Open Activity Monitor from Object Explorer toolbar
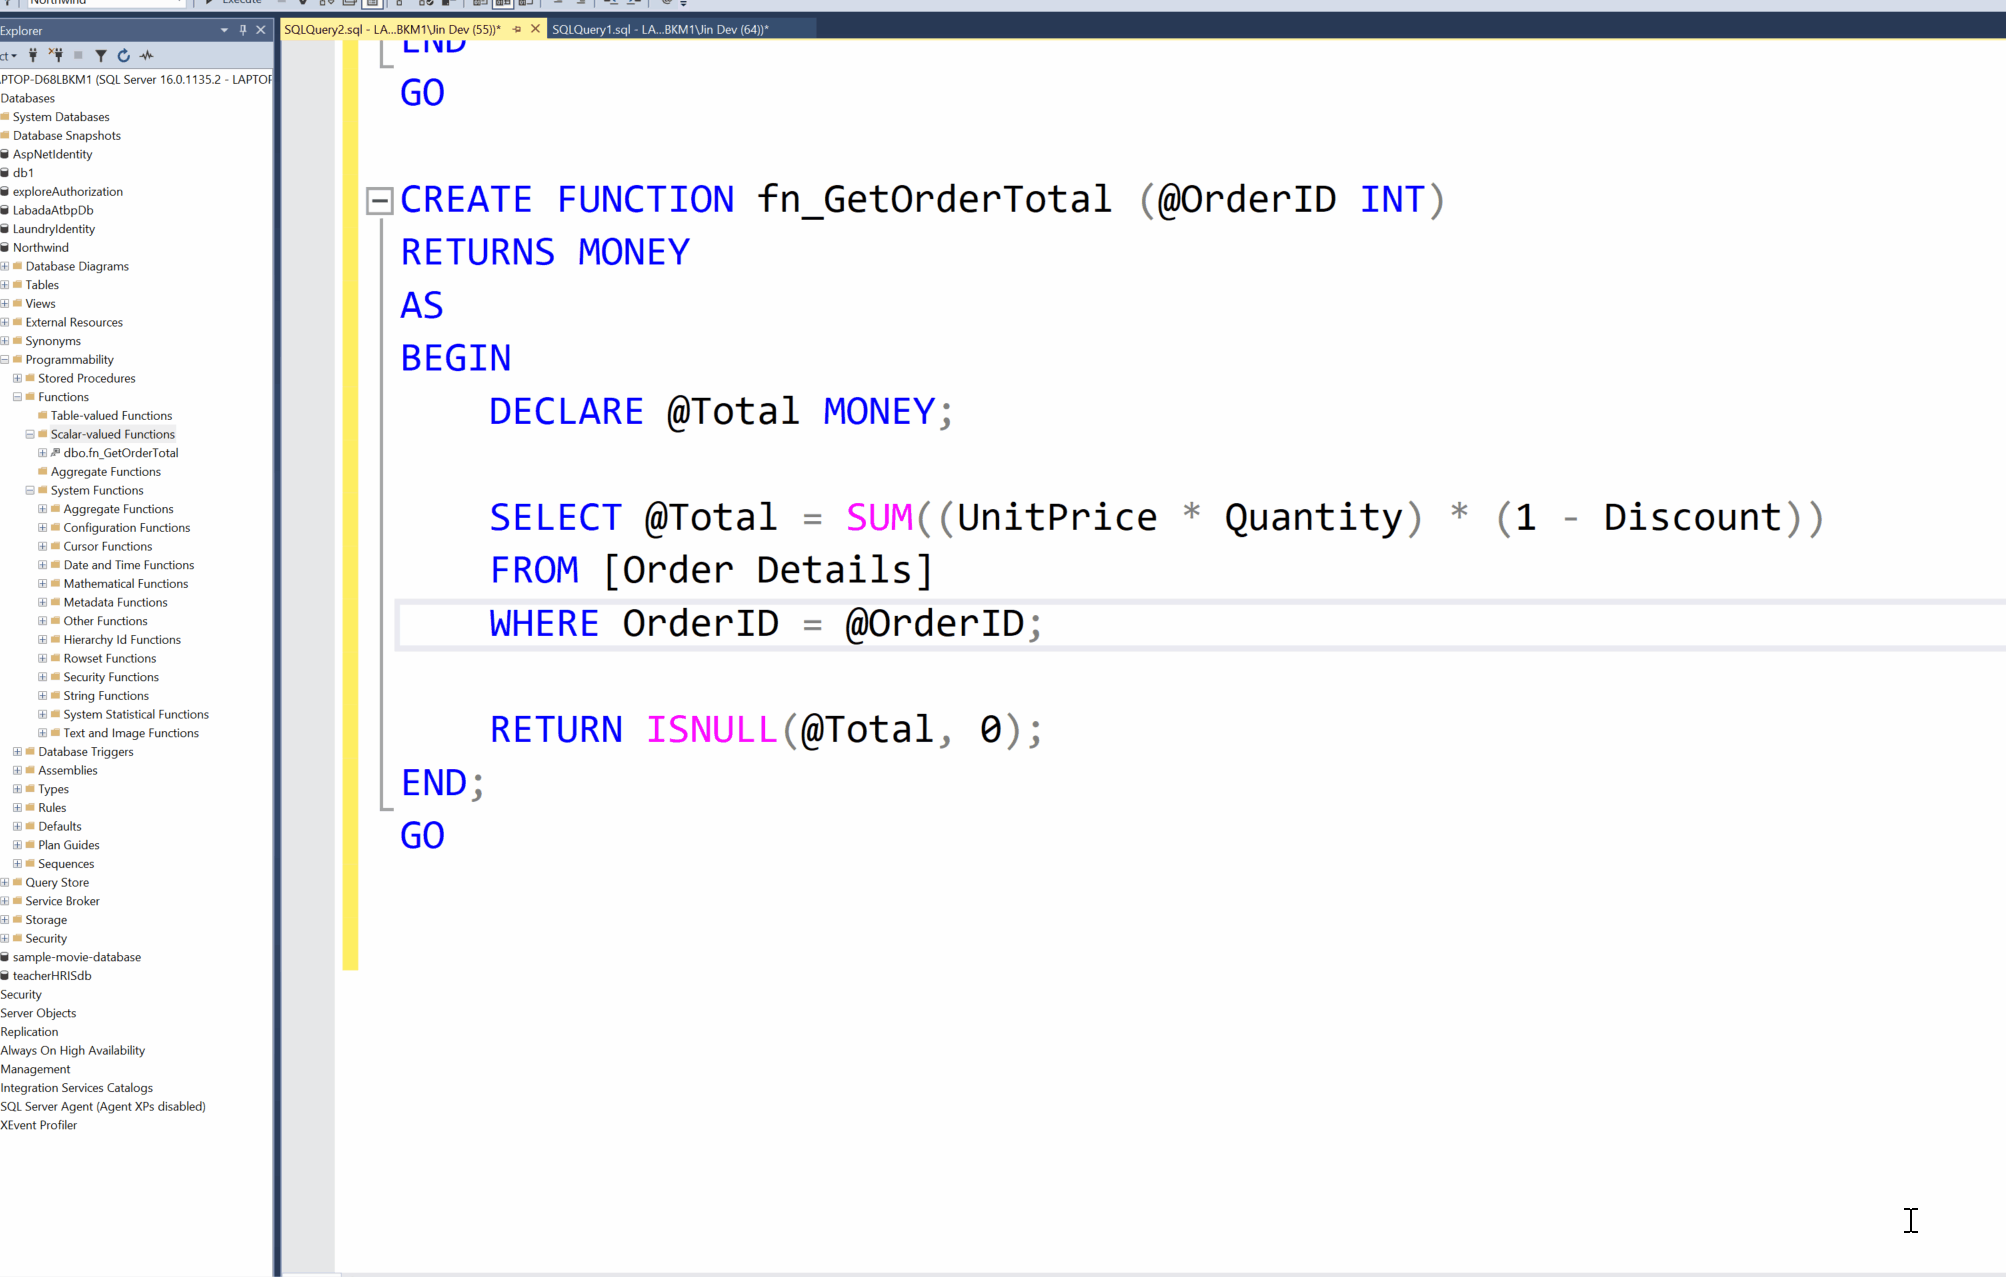Screen dimensions: 2006x1277 [x=147, y=56]
